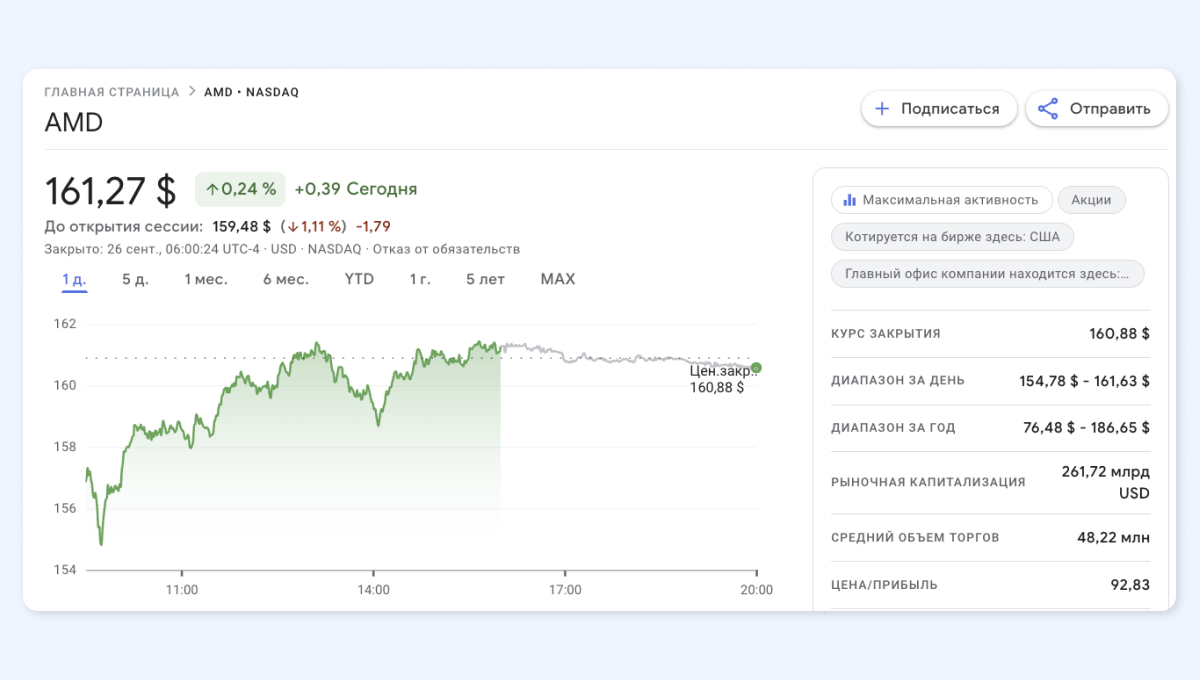
Task: Click the -1,79 pre-market change
Action: pyautogui.click(x=373, y=226)
